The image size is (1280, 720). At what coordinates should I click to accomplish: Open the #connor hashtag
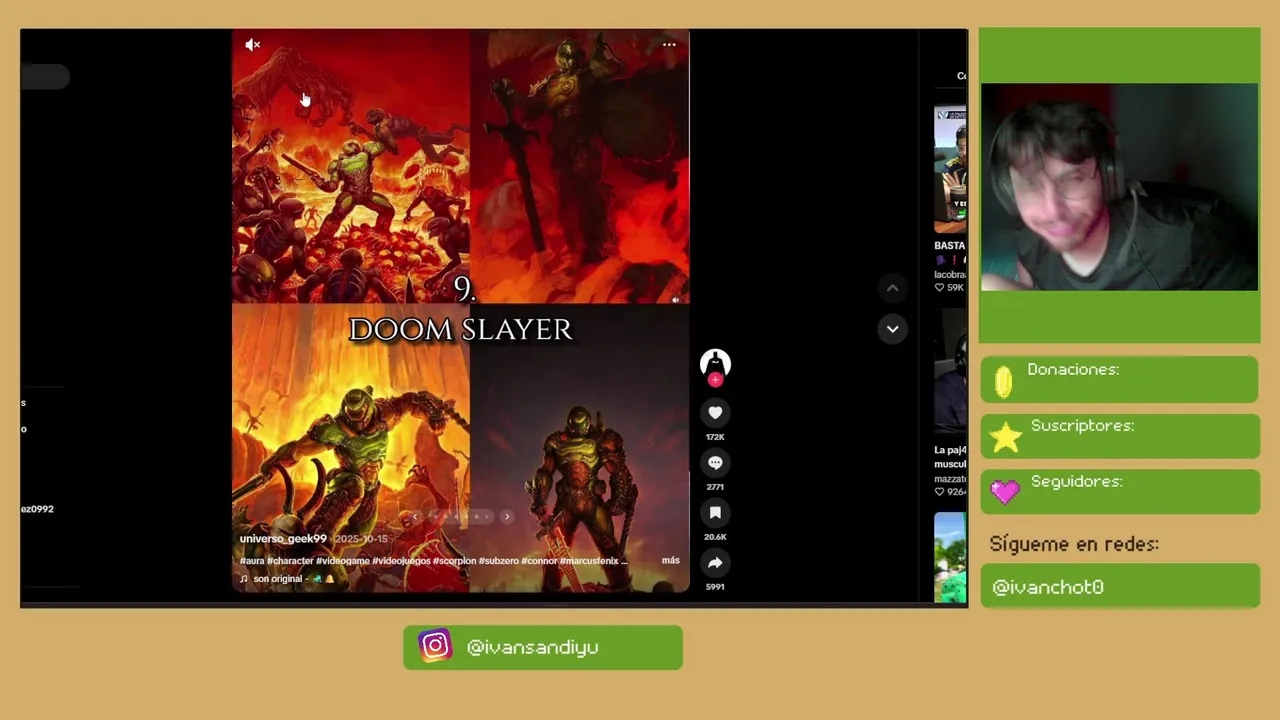coord(539,561)
